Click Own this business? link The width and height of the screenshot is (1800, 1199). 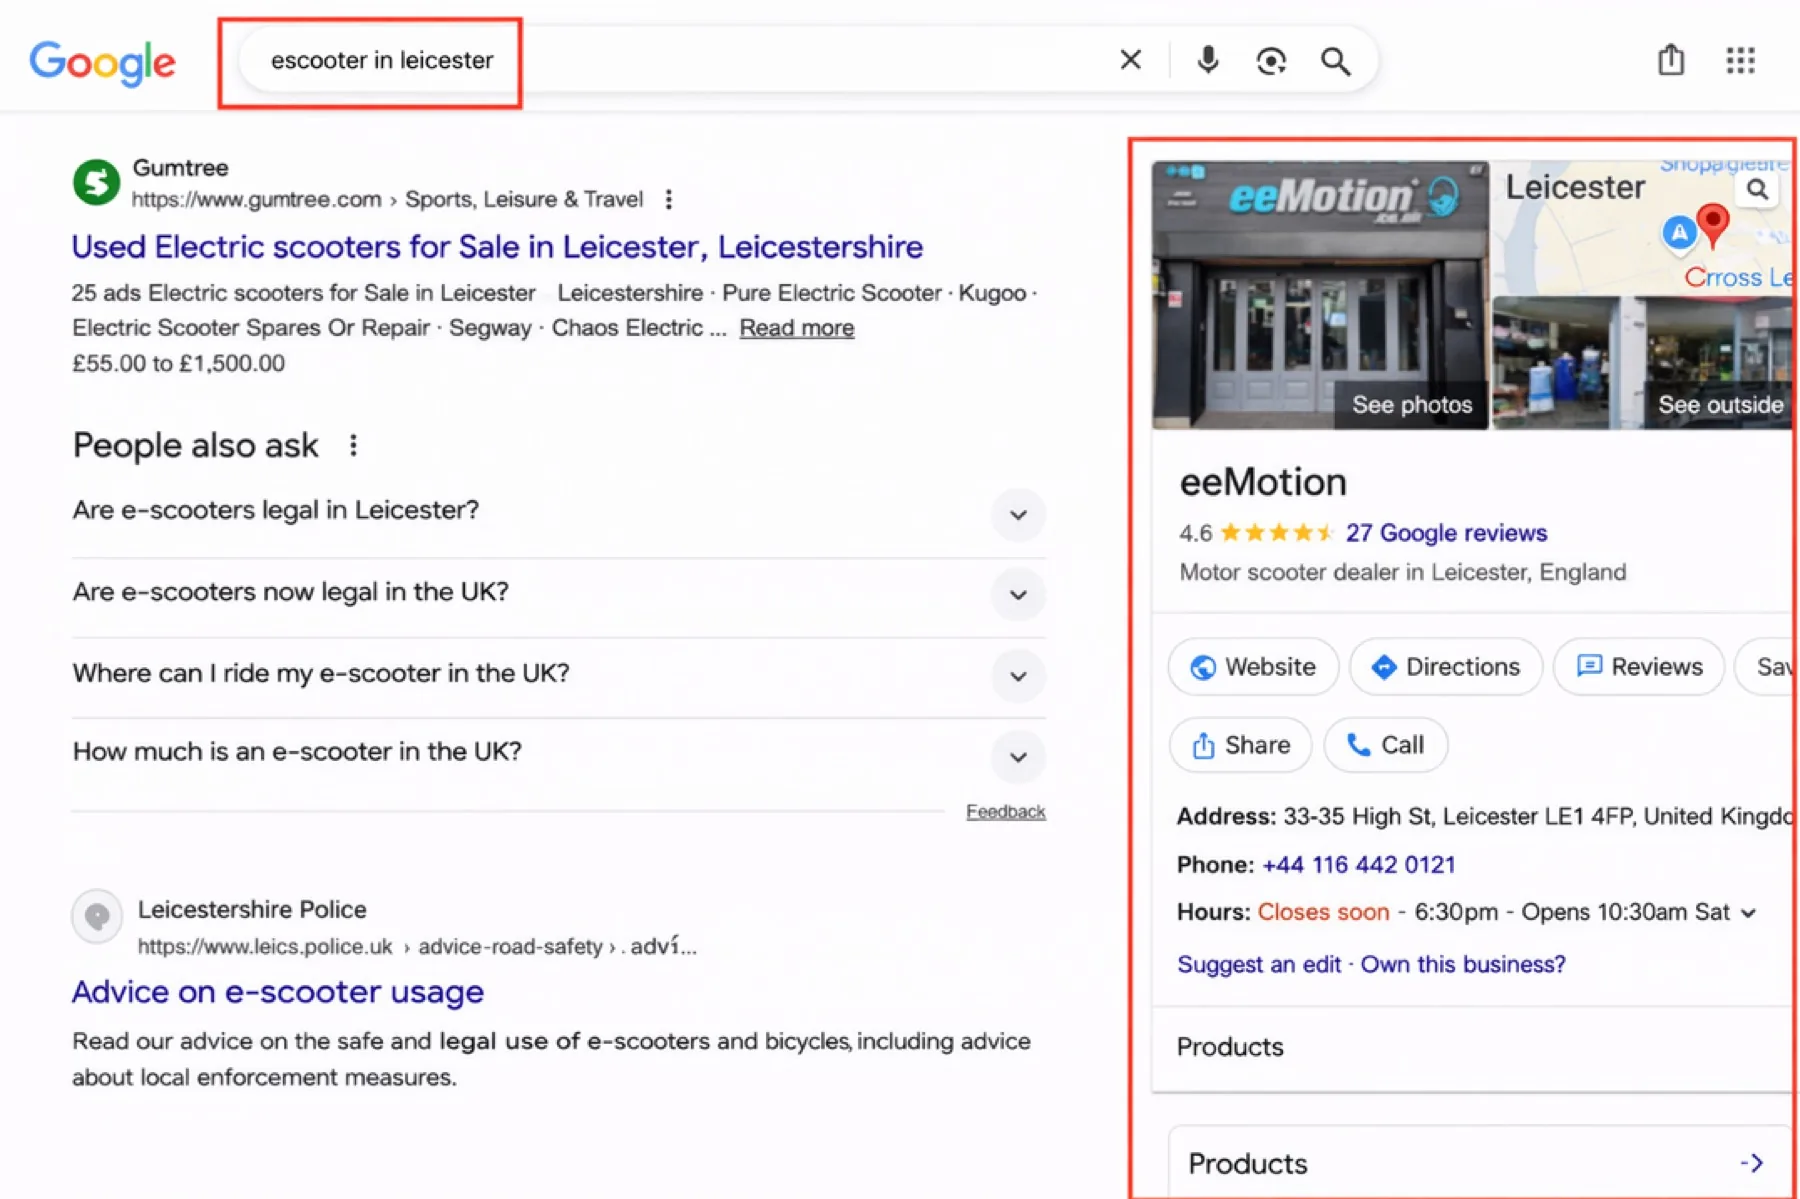[x=1463, y=964]
